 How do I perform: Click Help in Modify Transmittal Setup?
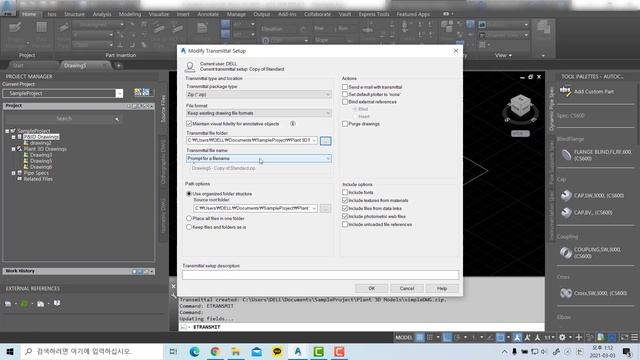[x=442, y=288]
